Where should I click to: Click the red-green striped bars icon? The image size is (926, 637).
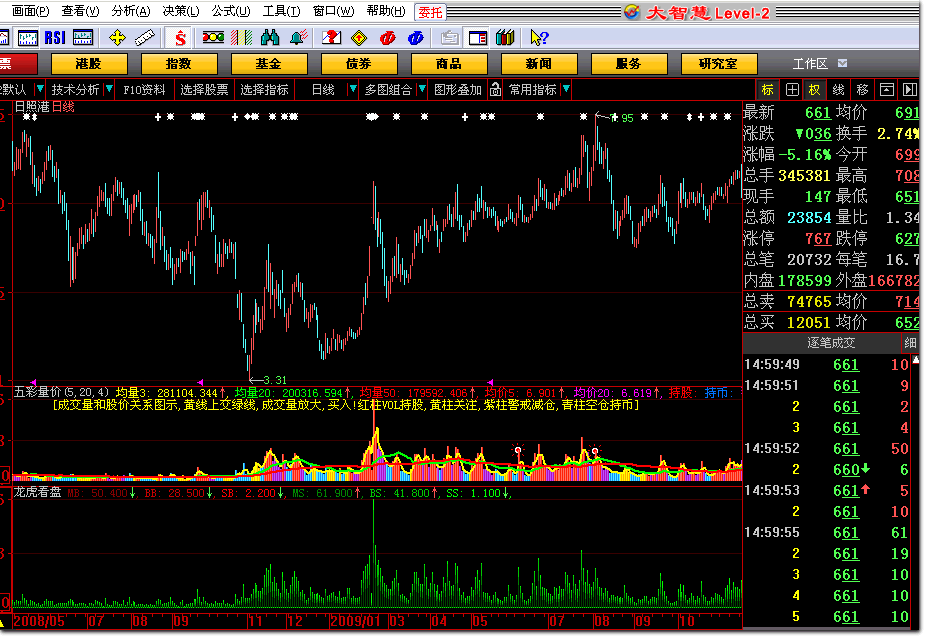[x=242, y=38]
